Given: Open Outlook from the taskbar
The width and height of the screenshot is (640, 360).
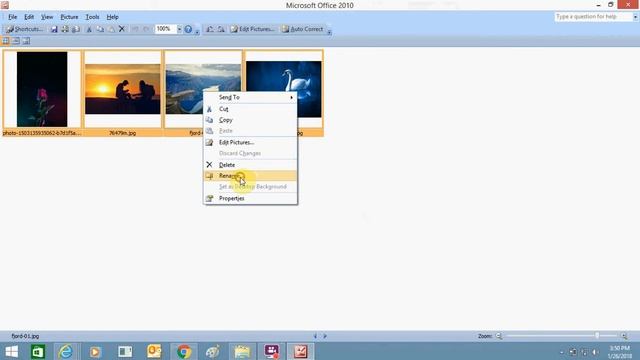Looking at the screenshot, I should [x=154, y=351].
